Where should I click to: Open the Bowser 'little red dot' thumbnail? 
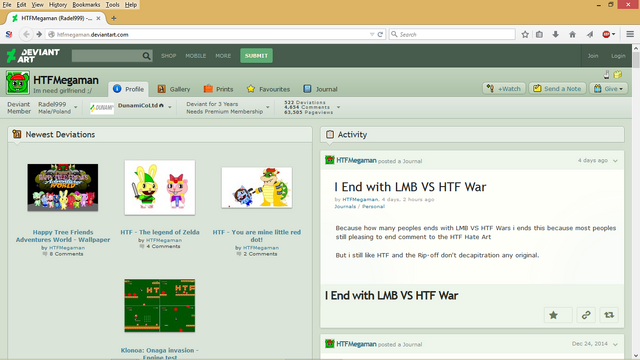(x=257, y=187)
